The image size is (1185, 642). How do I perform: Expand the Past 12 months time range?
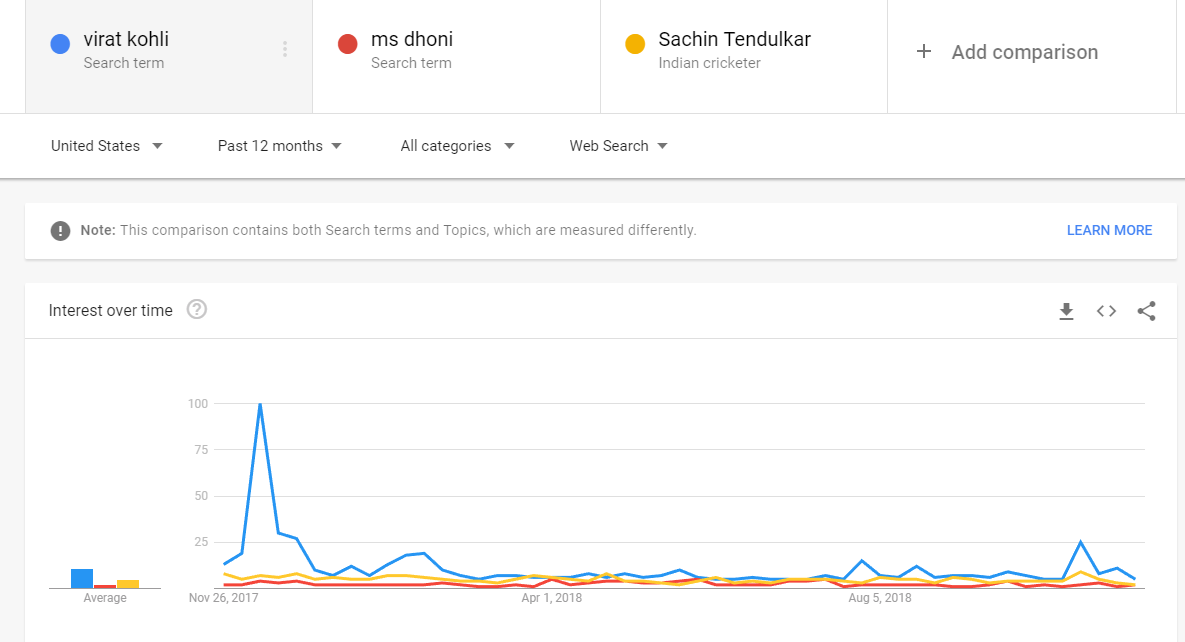click(x=280, y=146)
